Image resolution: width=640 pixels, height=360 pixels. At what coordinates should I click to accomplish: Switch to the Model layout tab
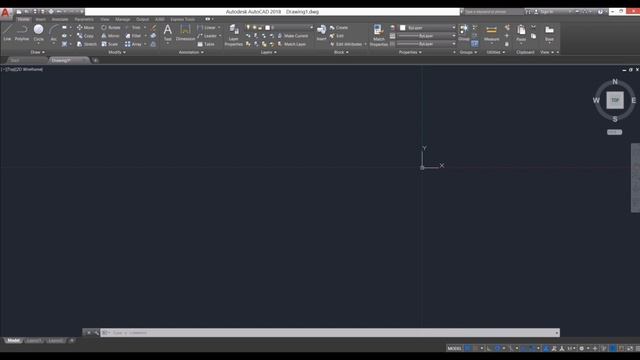coord(13,341)
